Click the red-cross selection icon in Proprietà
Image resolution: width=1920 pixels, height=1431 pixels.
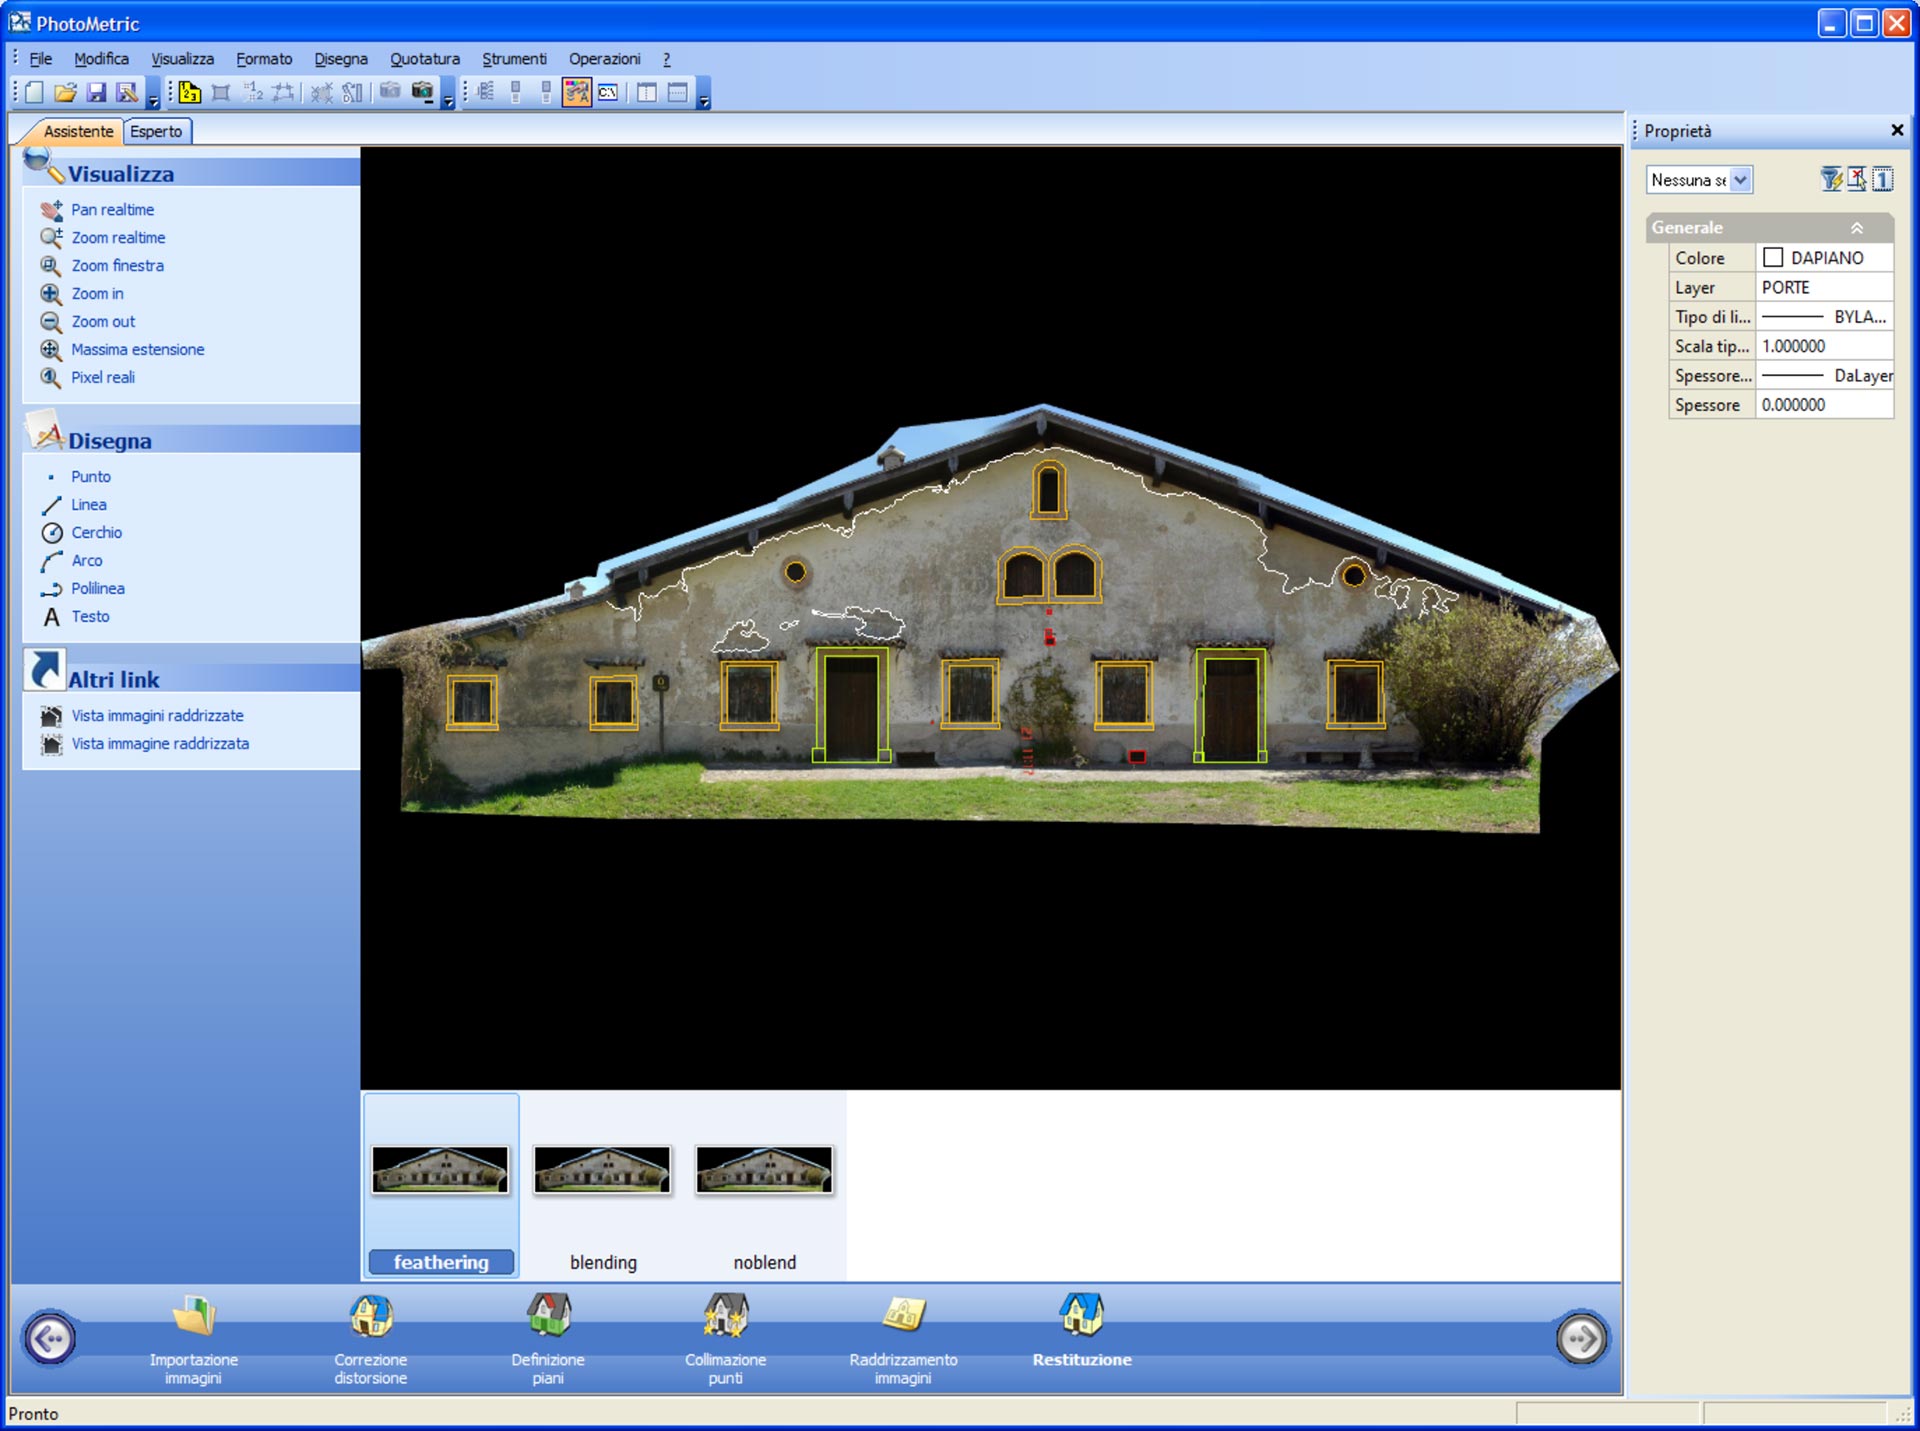[x=1857, y=179]
